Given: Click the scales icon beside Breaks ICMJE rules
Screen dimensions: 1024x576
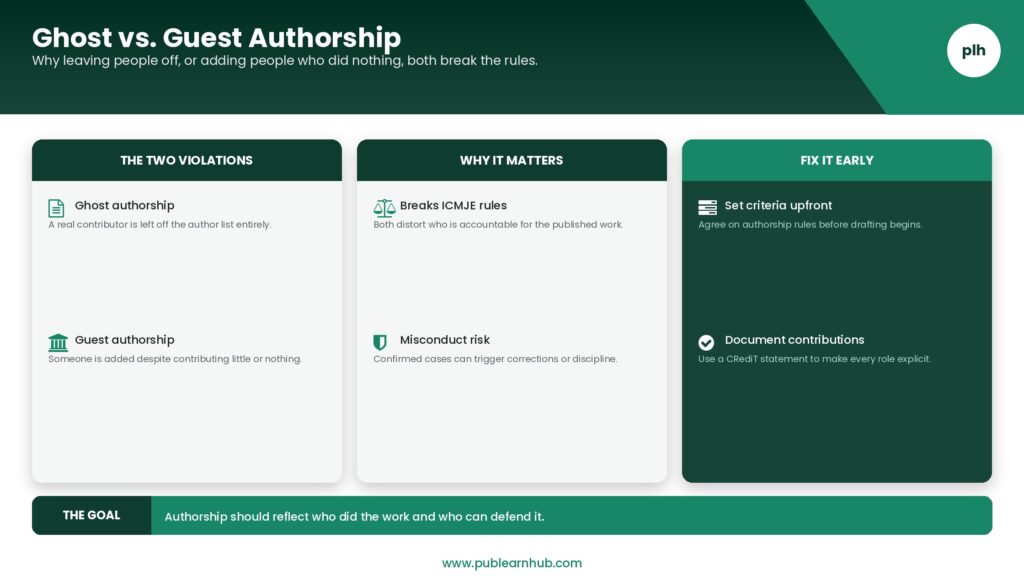Looking at the screenshot, I should click(x=384, y=208).
